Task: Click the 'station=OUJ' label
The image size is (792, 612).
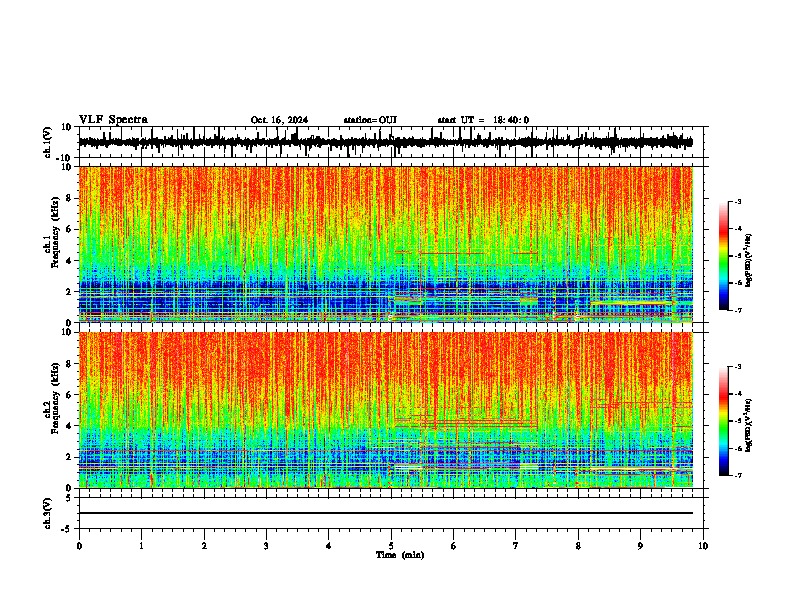Action: pos(370,120)
